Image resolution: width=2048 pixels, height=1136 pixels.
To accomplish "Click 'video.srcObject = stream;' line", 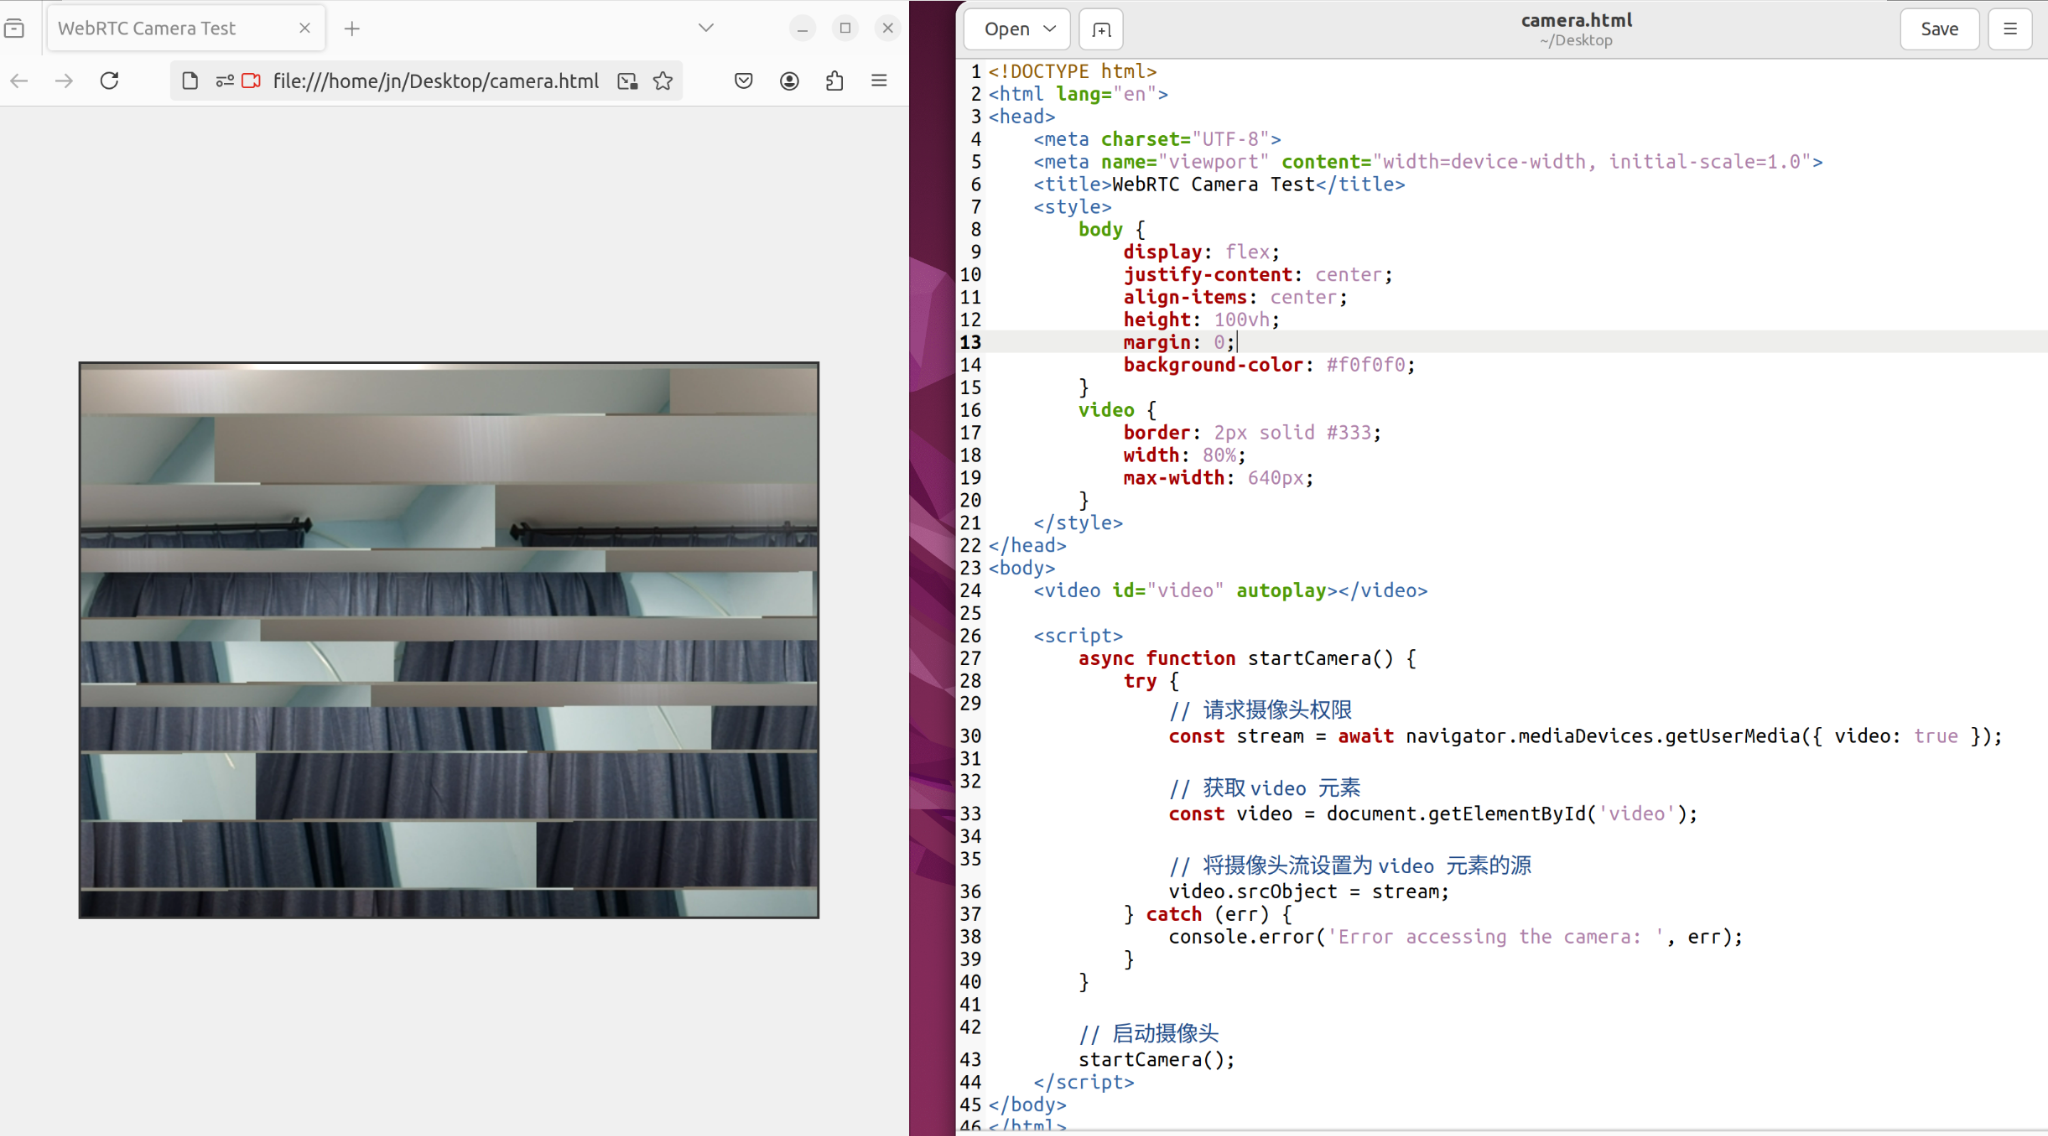I will click(x=1308, y=891).
